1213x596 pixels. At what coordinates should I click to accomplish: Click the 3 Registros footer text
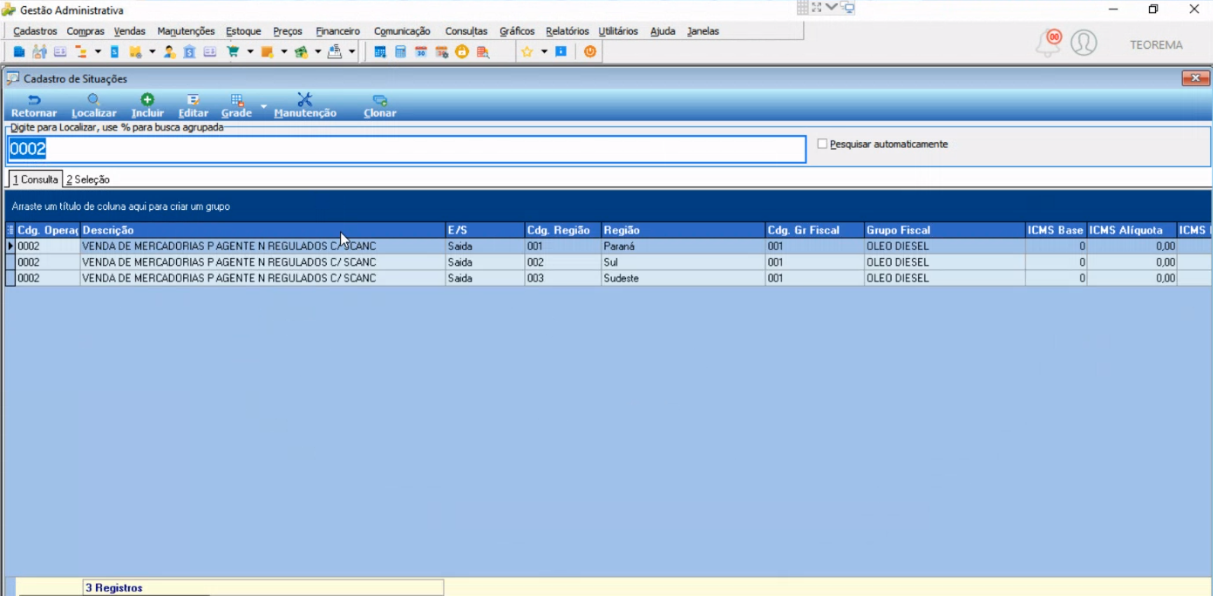click(114, 588)
